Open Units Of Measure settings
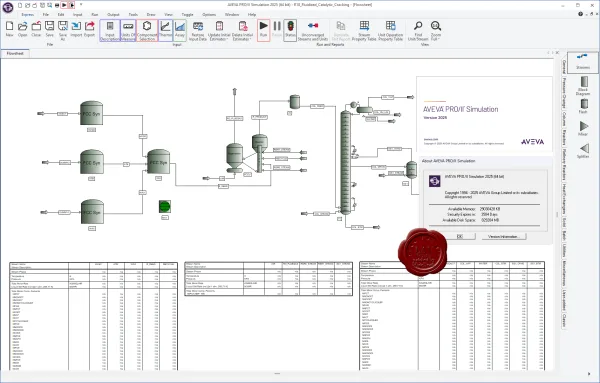 point(128,31)
